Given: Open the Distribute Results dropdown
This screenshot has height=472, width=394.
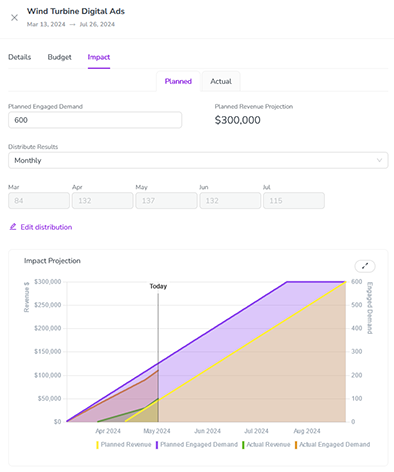Looking at the screenshot, I should point(198,160).
